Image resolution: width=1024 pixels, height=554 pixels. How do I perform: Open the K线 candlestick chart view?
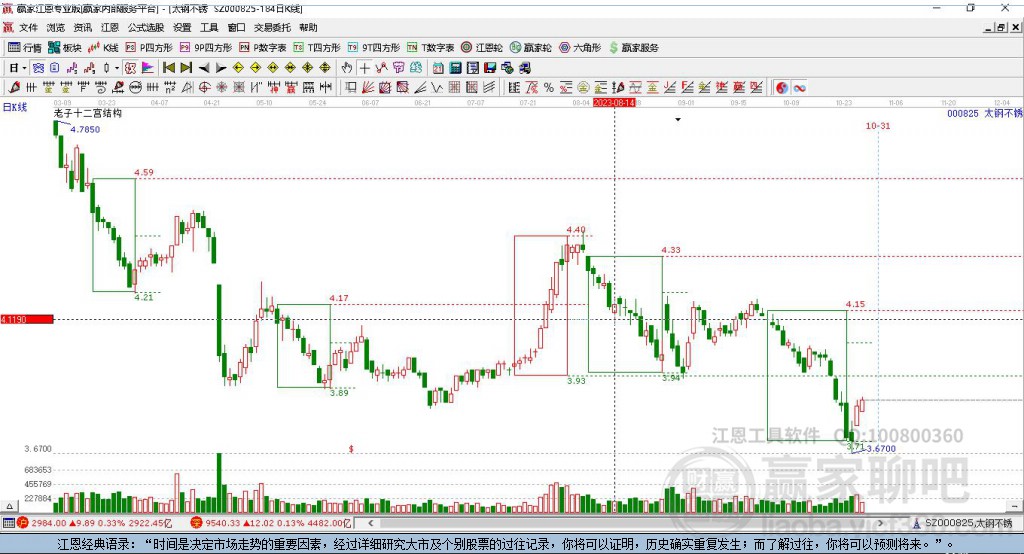pyautogui.click(x=103, y=47)
